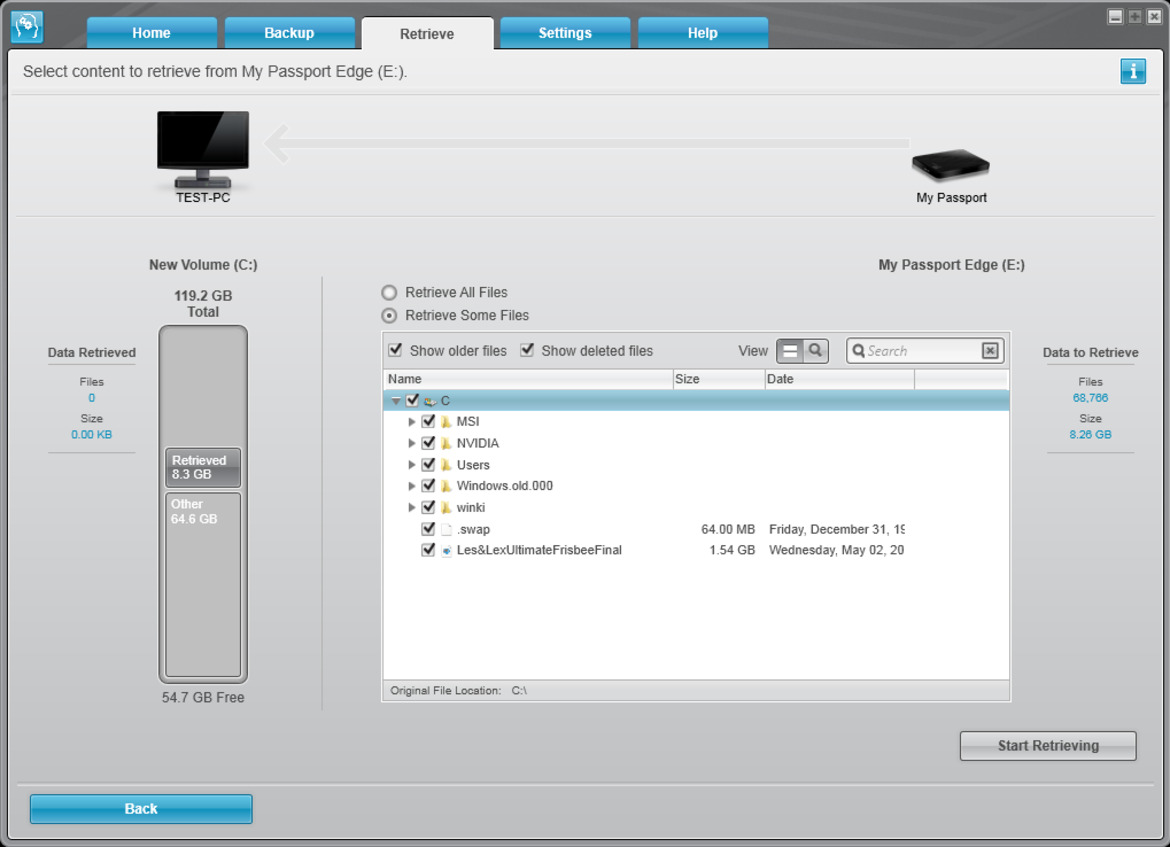Switch to magnifier search view icon
The height and width of the screenshot is (847, 1170).
tap(816, 351)
